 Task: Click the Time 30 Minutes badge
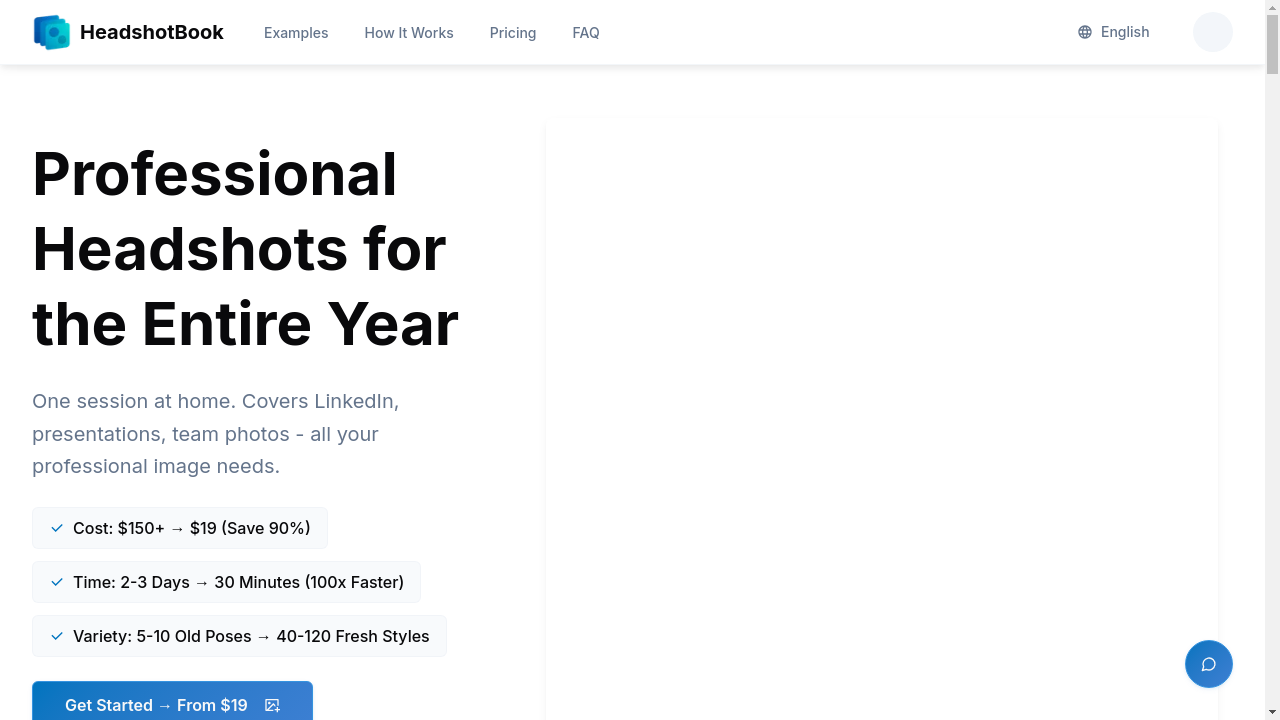click(226, 582)
